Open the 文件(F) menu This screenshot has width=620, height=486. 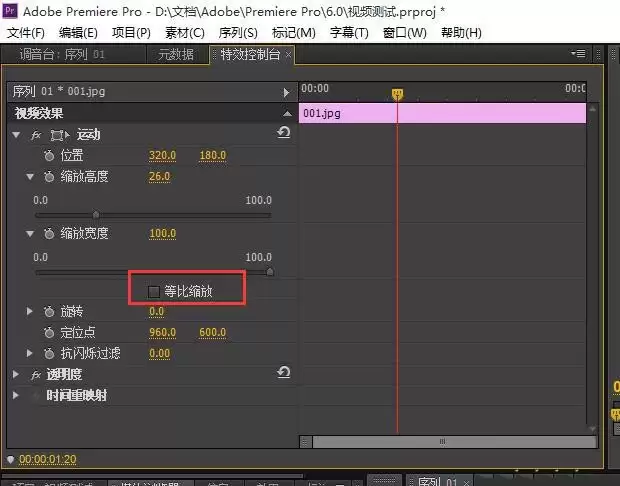click(26, 32)
